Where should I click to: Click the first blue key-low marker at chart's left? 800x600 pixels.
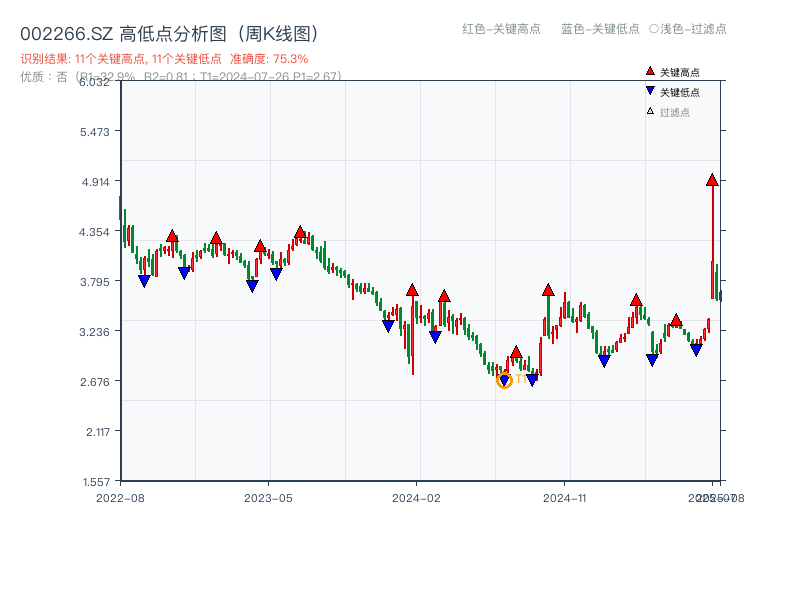(x=144, y=281)
